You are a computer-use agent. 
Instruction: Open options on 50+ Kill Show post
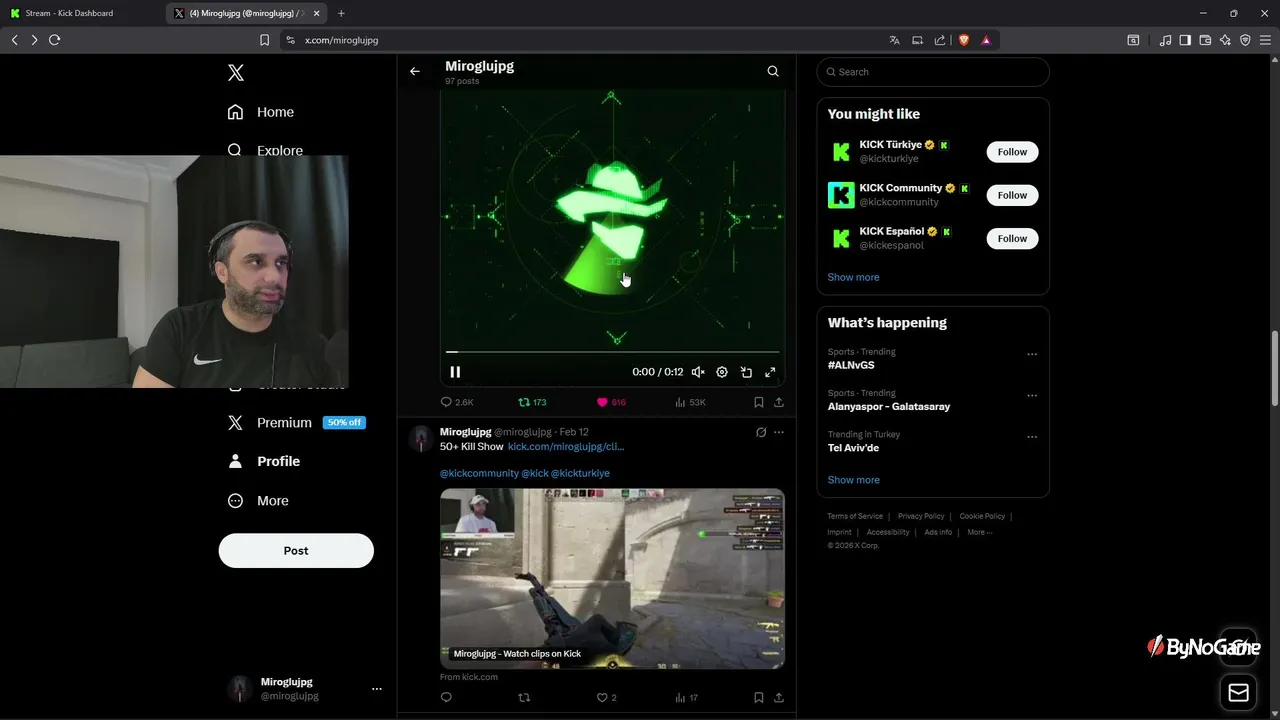tap(779, 432)
